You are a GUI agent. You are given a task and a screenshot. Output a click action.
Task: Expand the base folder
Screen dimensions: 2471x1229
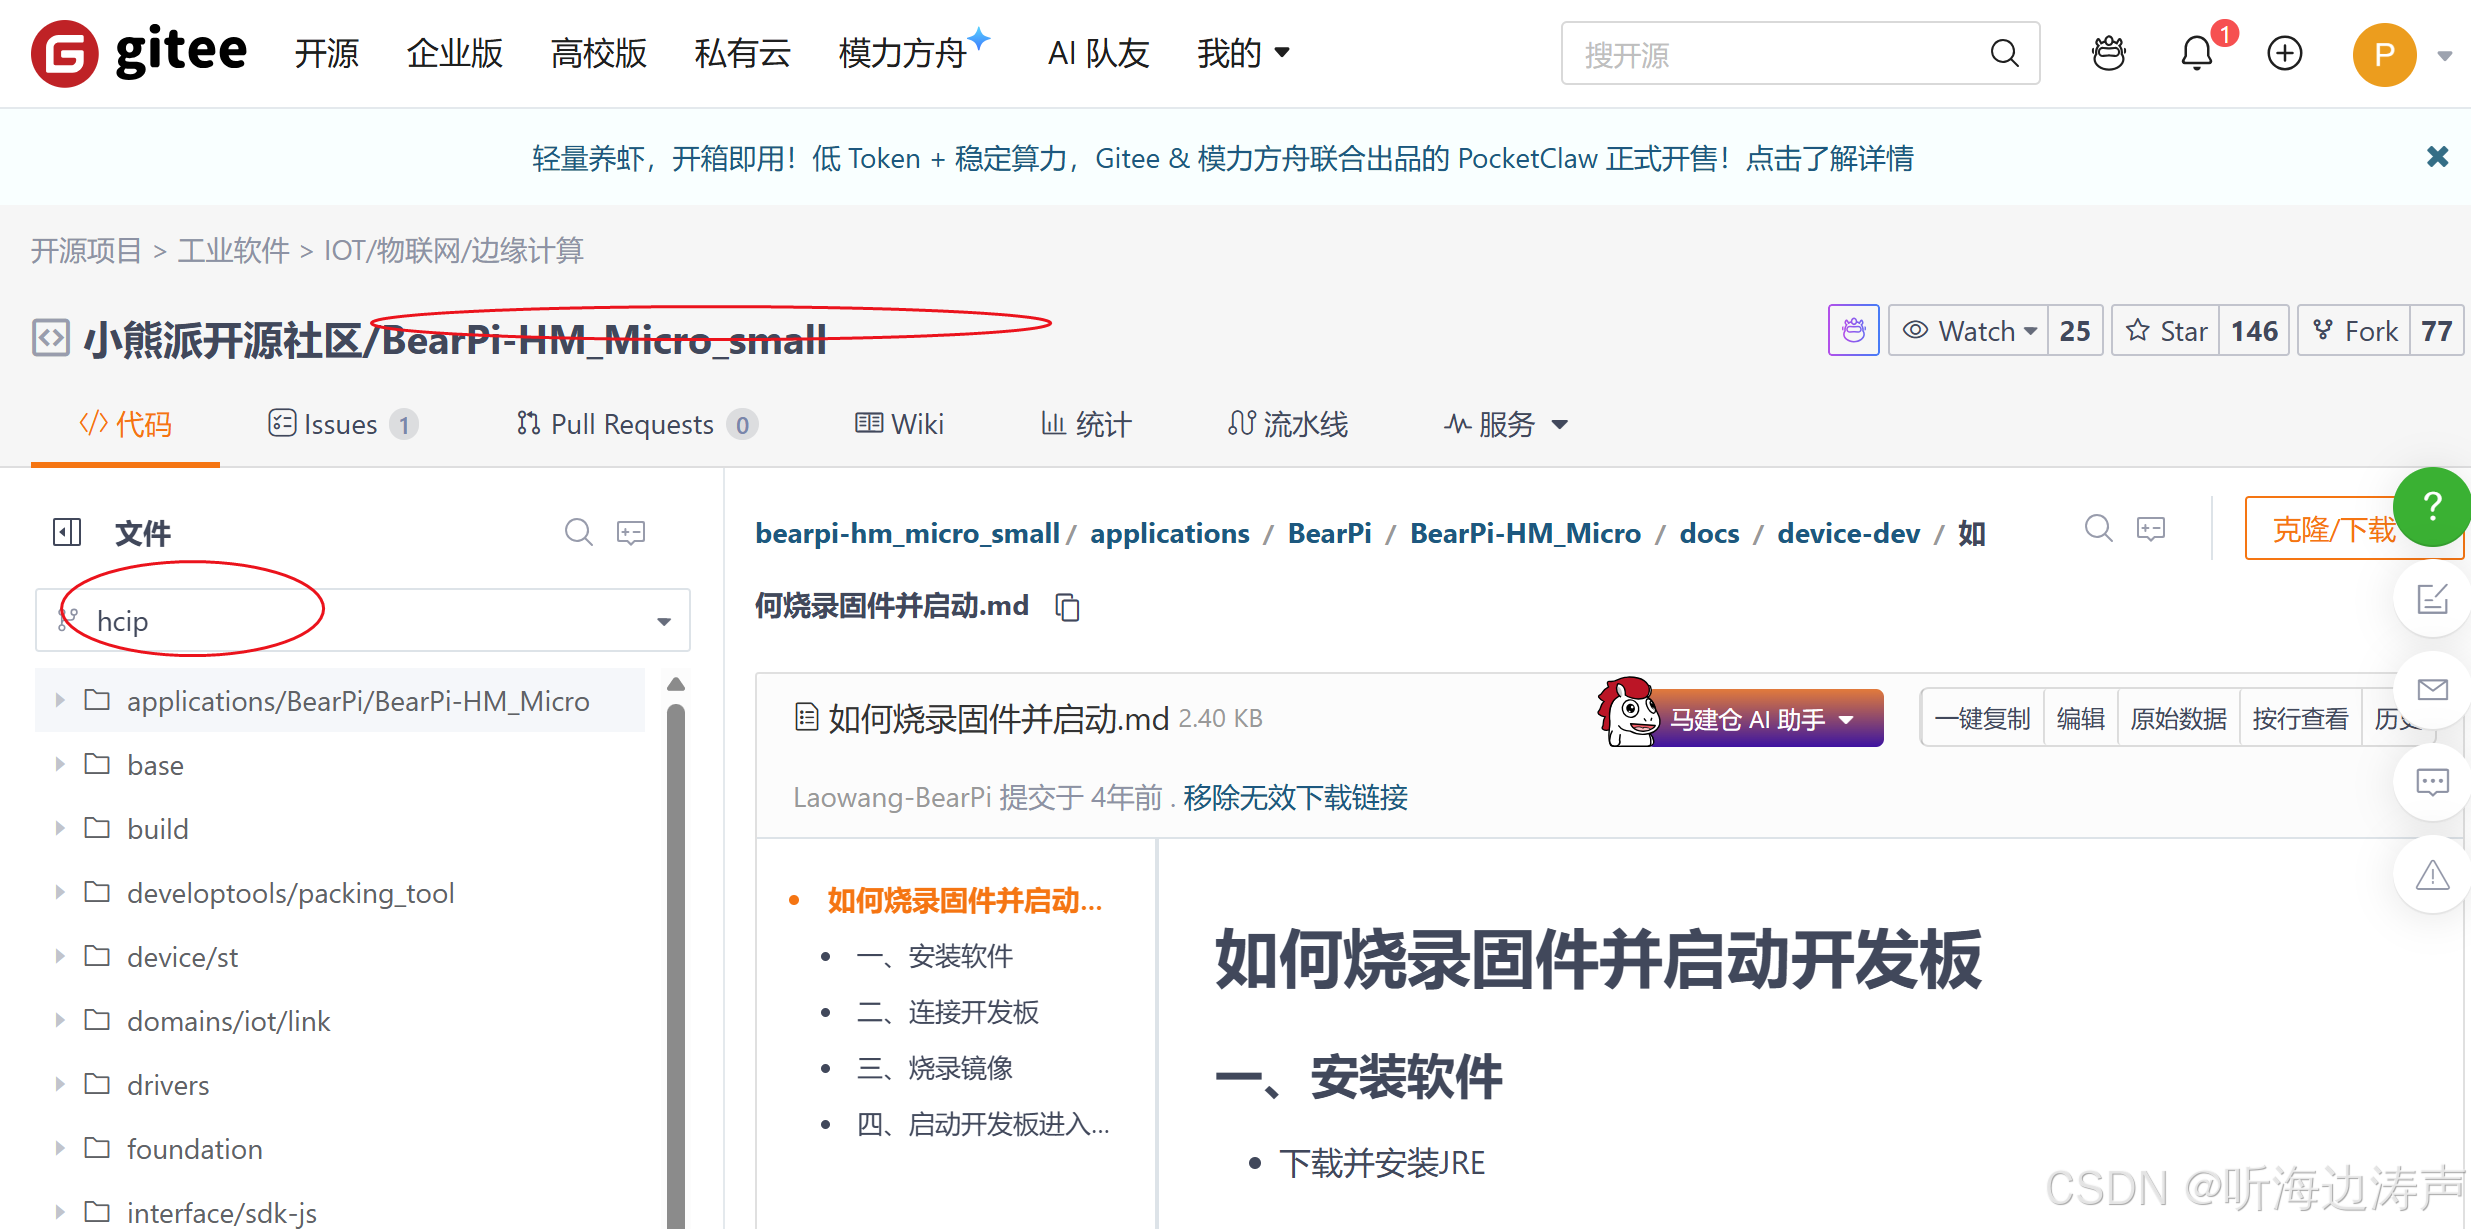click(x=60, y=765)
